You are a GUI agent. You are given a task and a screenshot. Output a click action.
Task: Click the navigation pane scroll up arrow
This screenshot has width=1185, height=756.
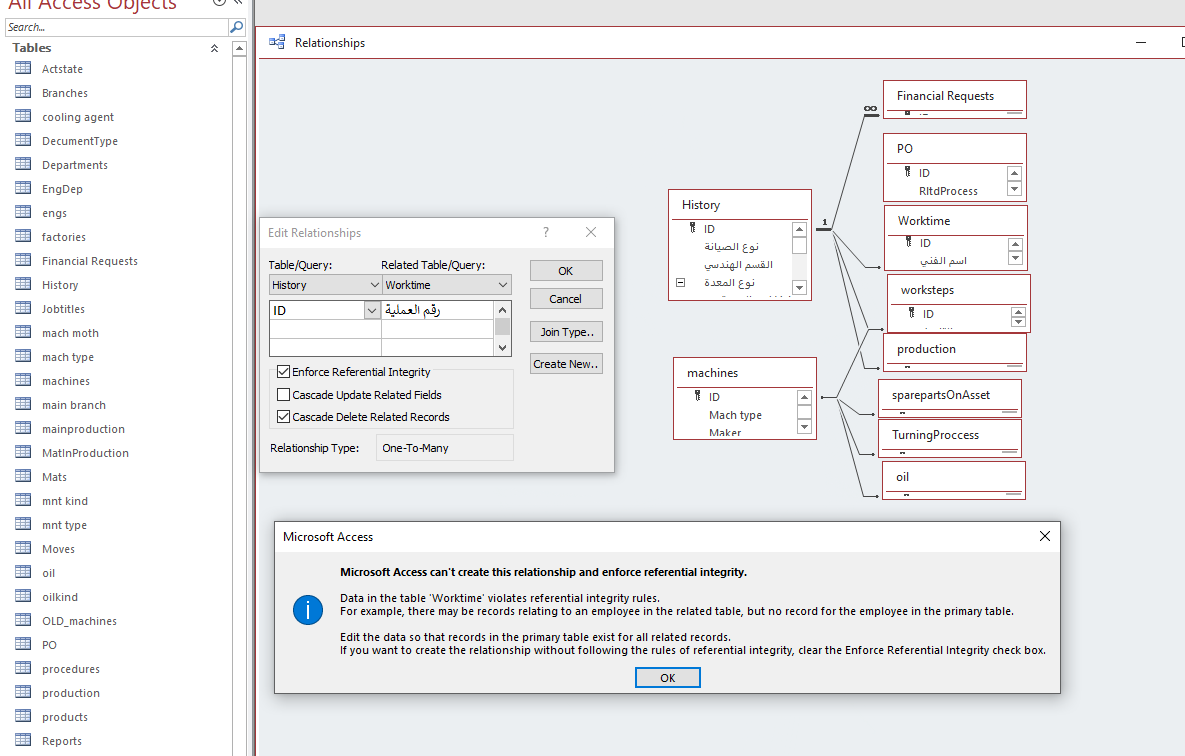coord(239,48)
